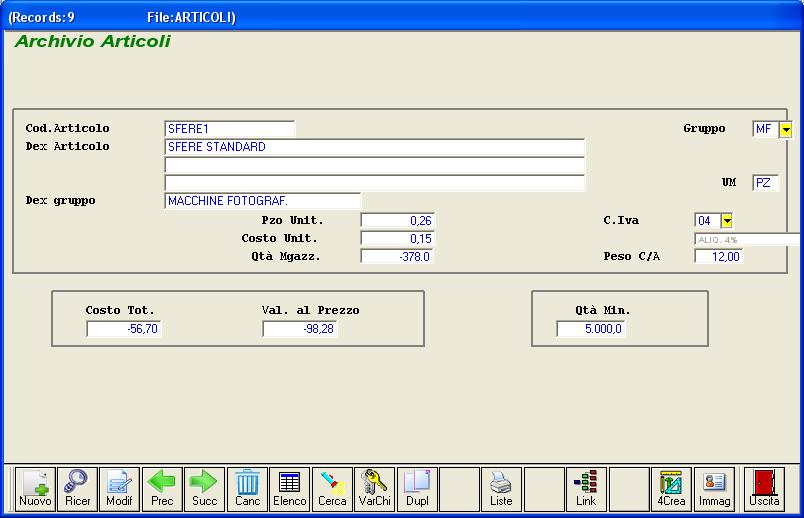Go to next record with Succ
This screenshot has width=804, height=518.
(x=205, y=489)
